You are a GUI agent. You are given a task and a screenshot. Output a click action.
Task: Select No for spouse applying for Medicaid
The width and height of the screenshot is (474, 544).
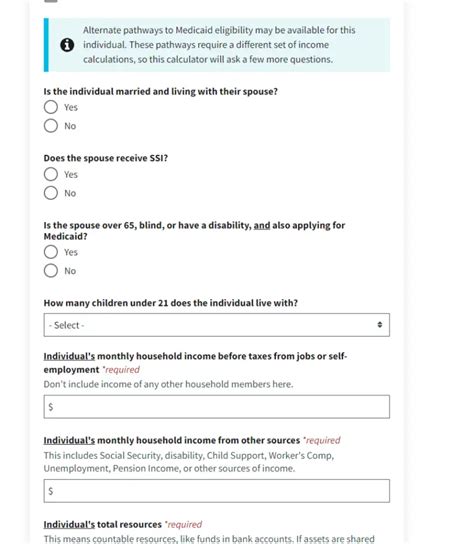[51, 271]
